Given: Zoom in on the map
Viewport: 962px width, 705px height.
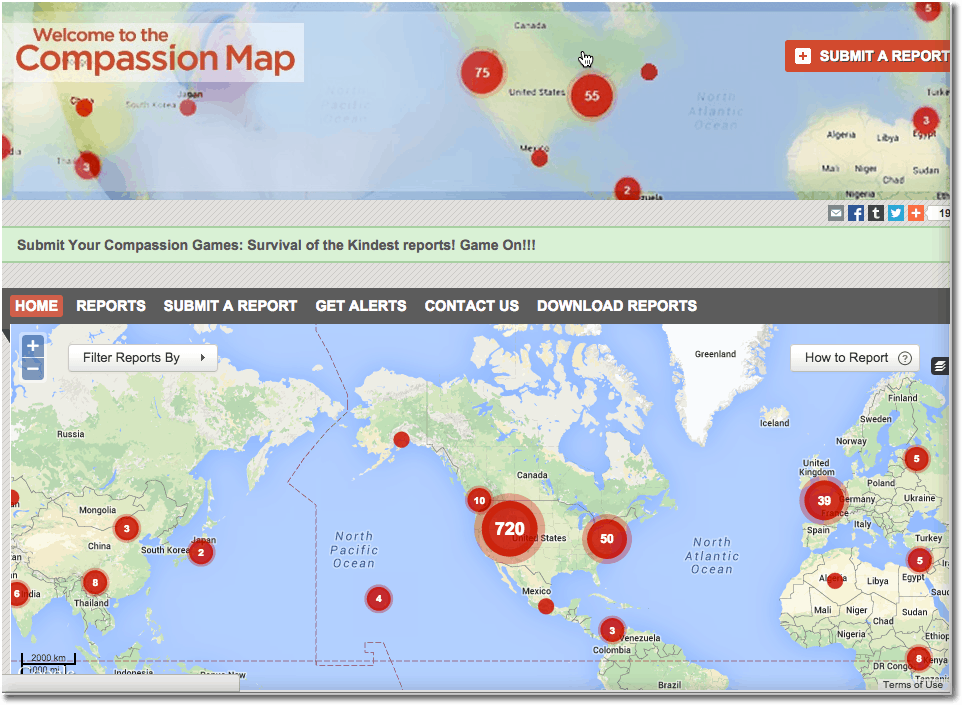Looking at the screenshot, I should click(33, 346).
